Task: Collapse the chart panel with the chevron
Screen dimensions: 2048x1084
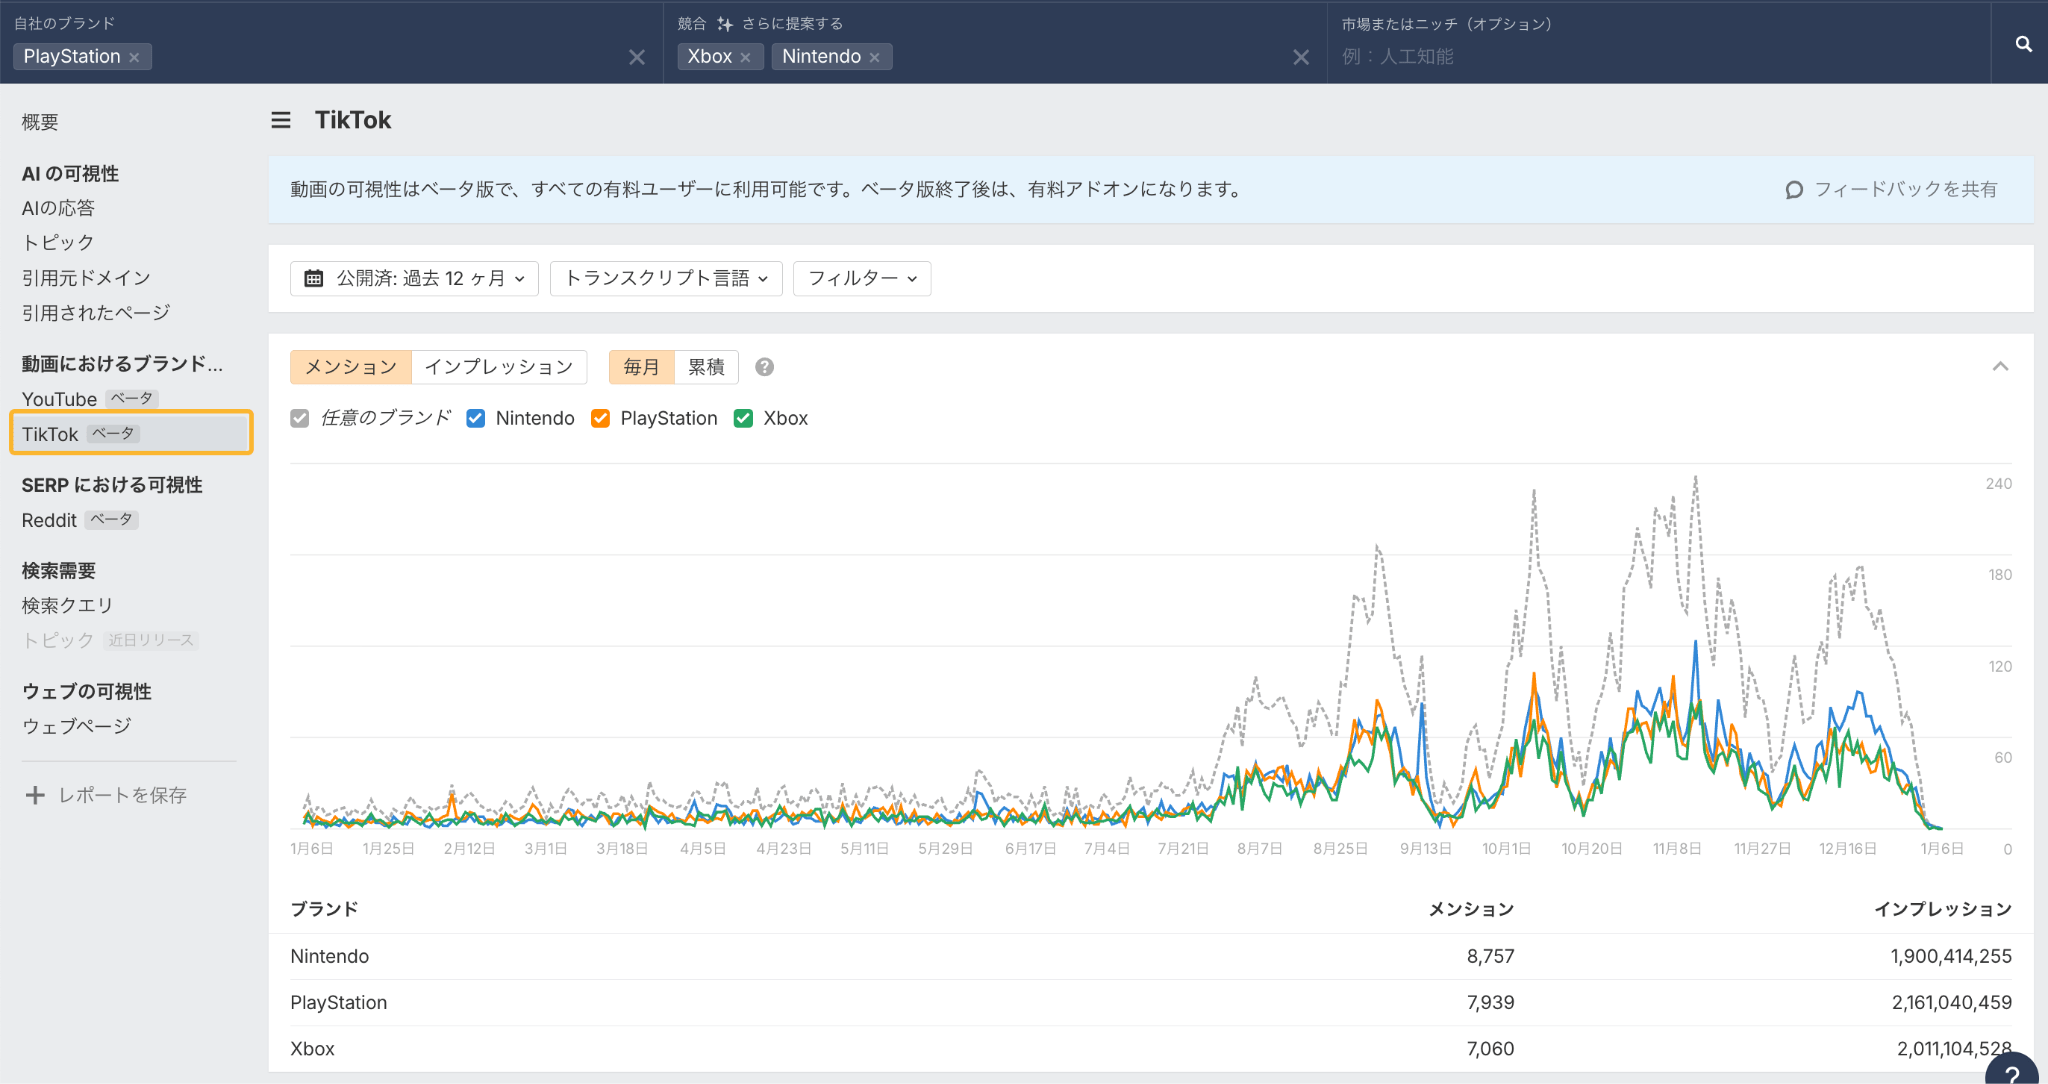Action: (x=2000, y=367)
